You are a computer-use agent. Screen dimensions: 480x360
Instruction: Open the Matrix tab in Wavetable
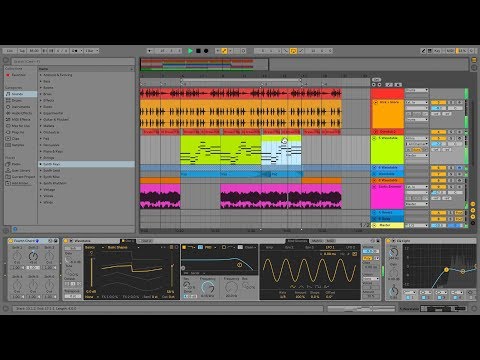(316, 241)
